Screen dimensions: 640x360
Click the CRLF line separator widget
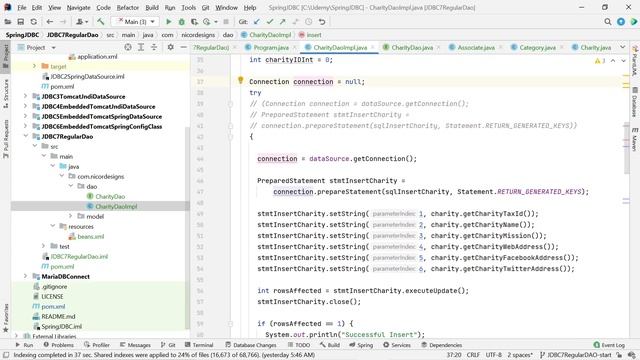tap(473, 355)
